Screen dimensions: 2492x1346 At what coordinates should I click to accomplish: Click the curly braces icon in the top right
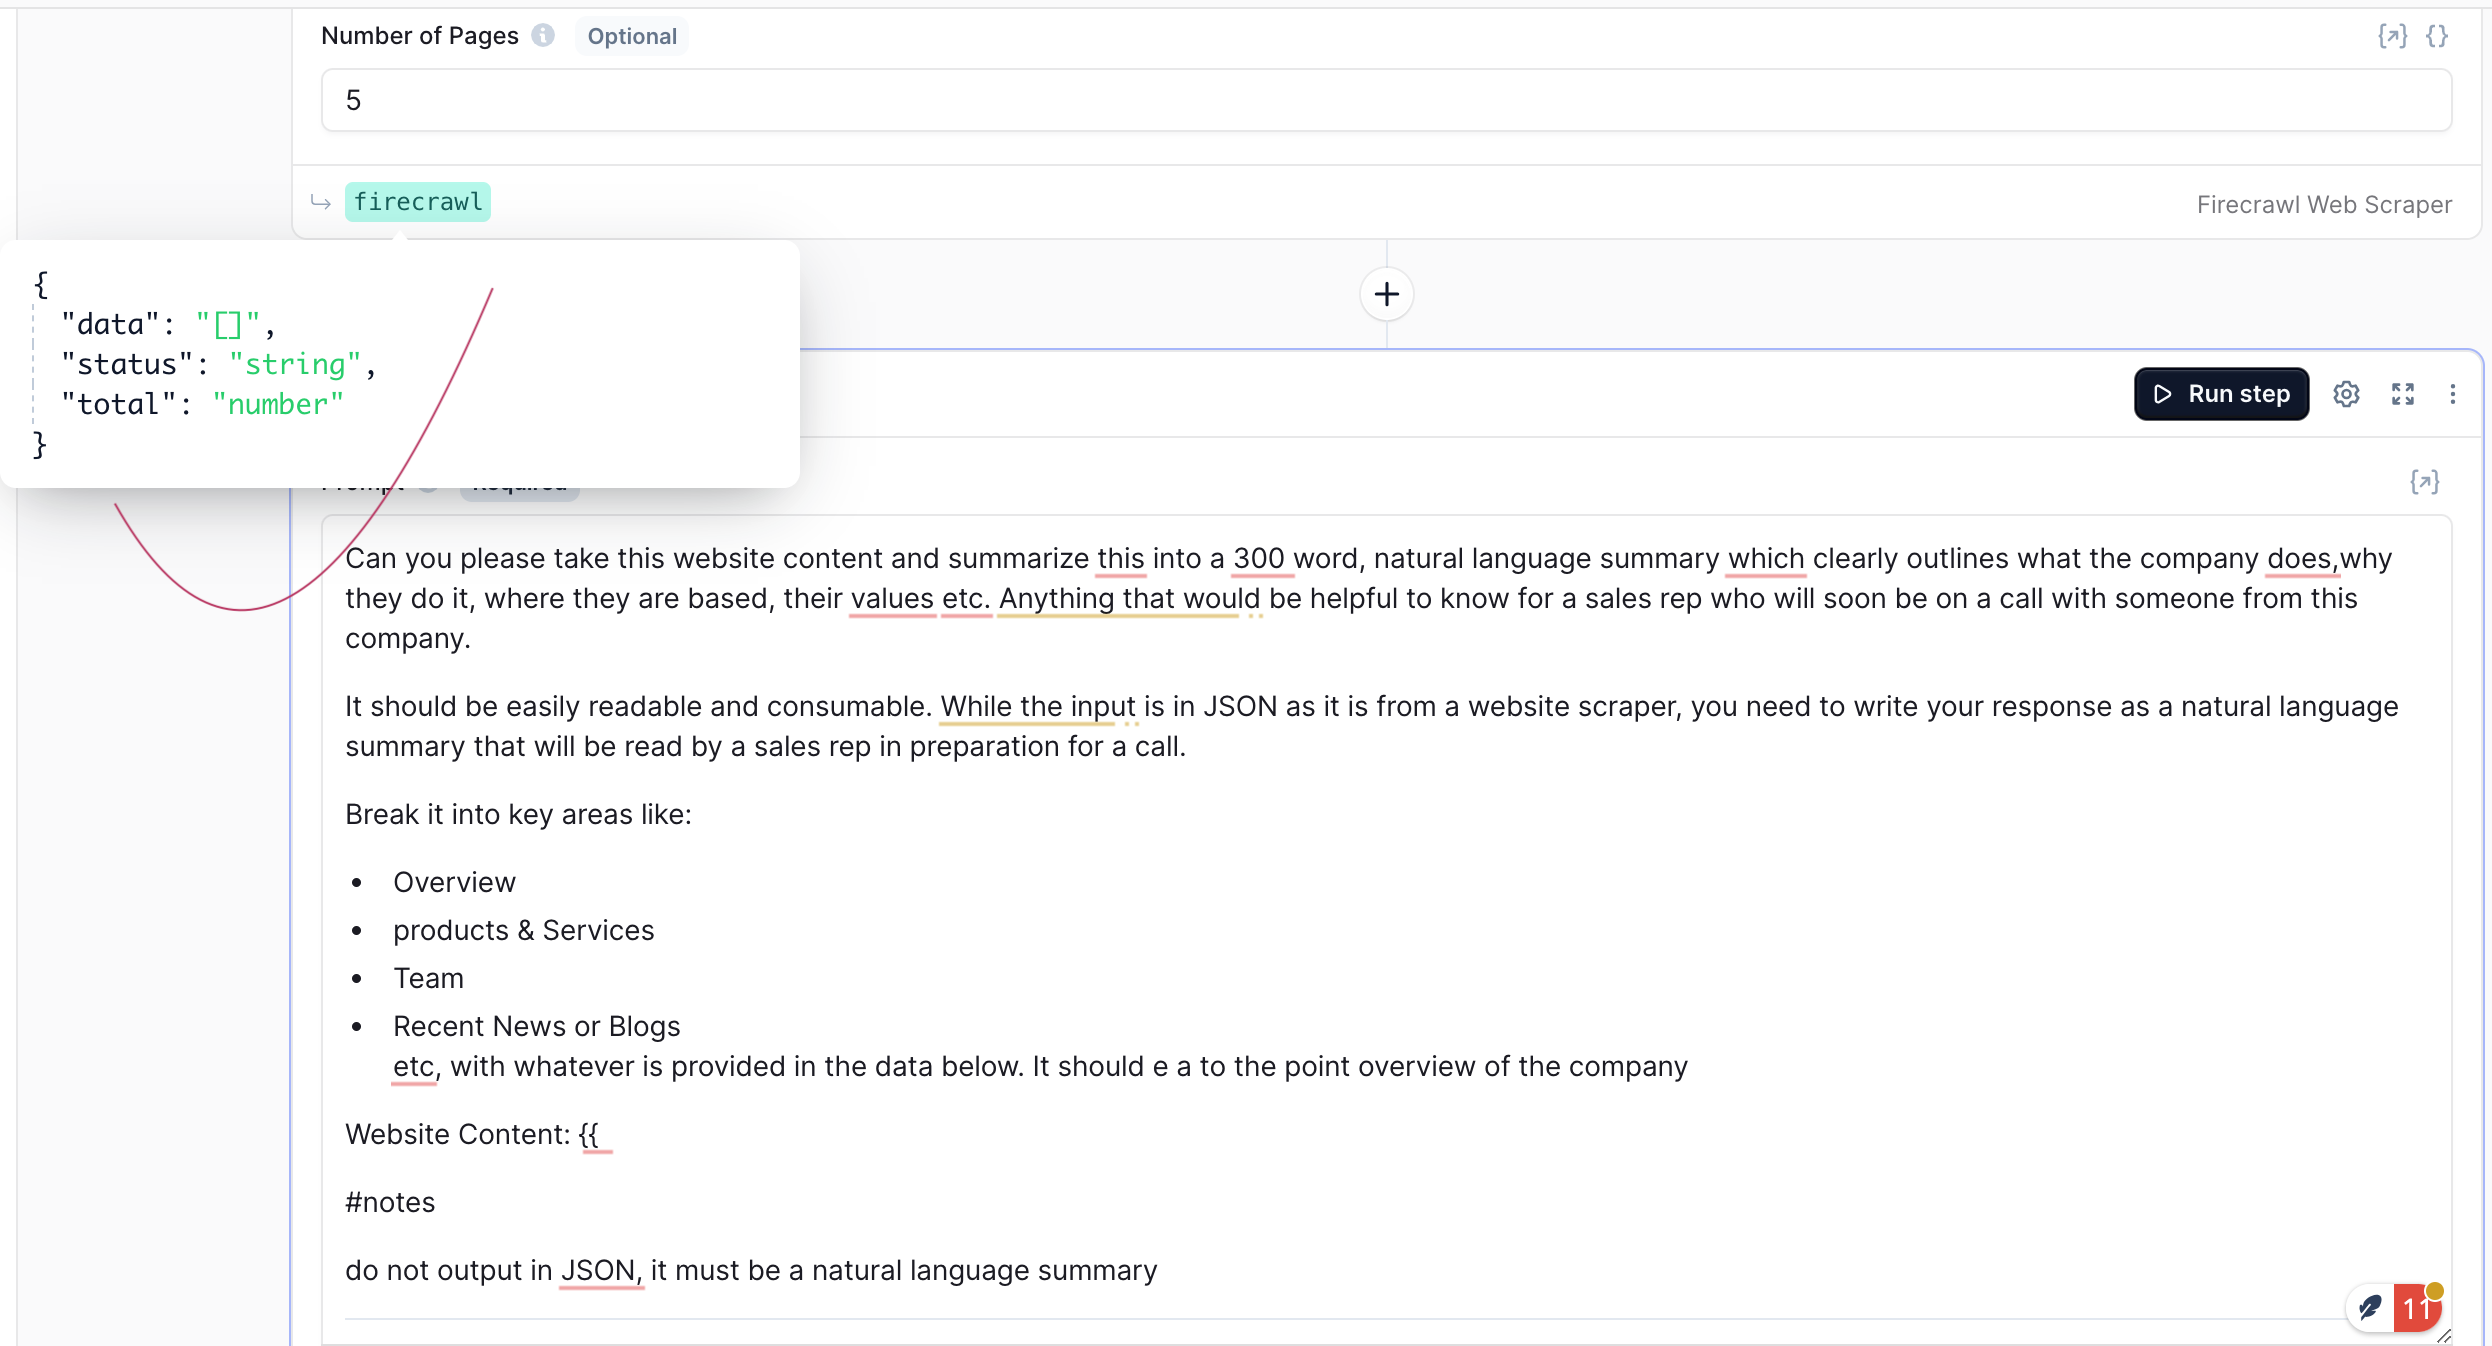point(2437,36)
